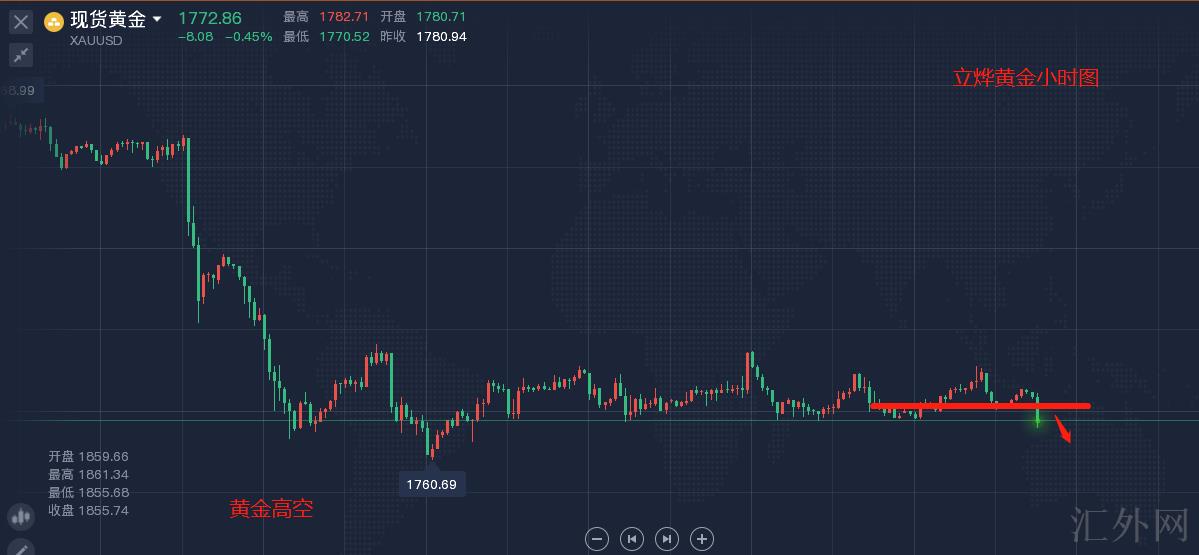Click the red horizontal resistance line

[x=979, y=406]
